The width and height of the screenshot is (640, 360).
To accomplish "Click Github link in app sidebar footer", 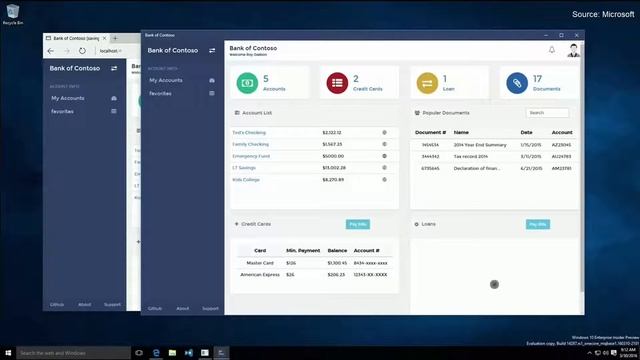I will (155, 309).
